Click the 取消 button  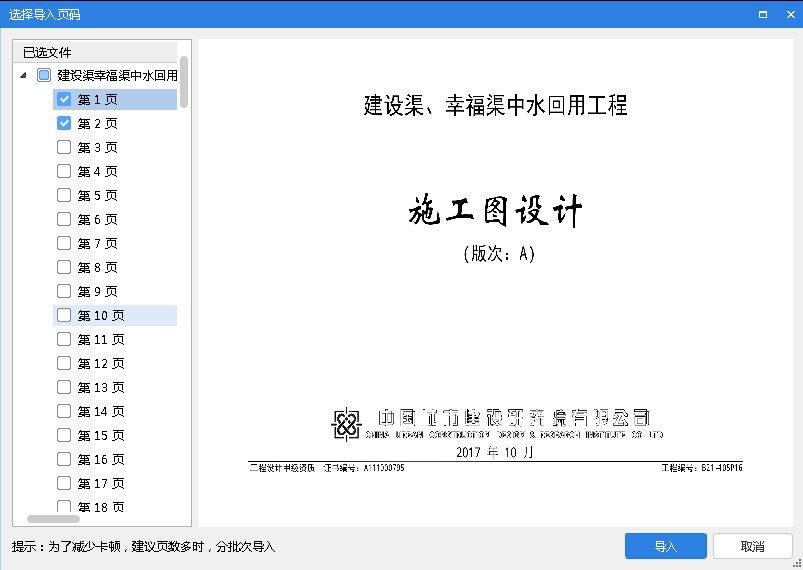pyautogui.click(x=752, y=546)
